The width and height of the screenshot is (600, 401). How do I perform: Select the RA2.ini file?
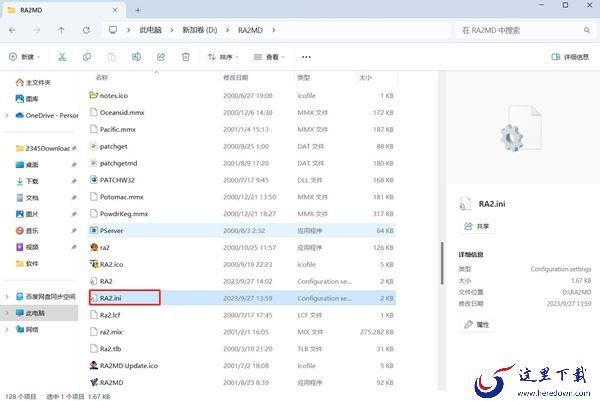pyautogui.click(x=242, y=298)
